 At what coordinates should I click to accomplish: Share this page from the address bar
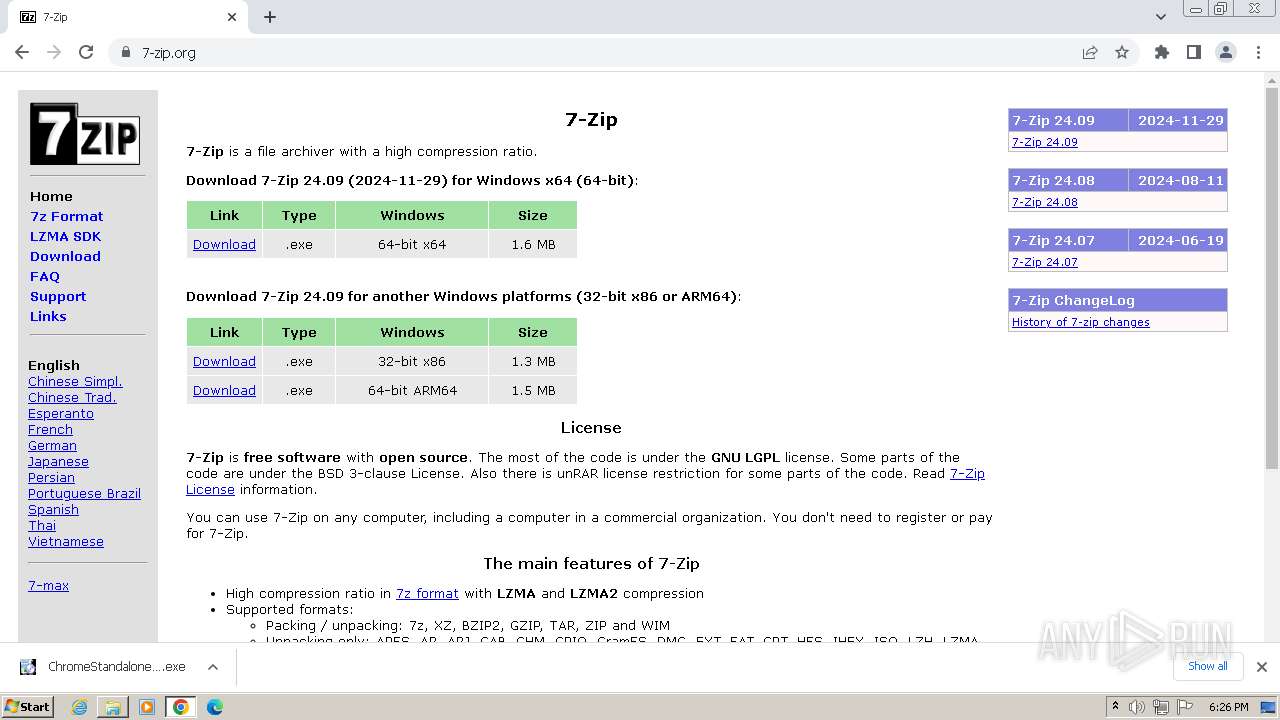pyautogui.click(x=1090, y=53)
